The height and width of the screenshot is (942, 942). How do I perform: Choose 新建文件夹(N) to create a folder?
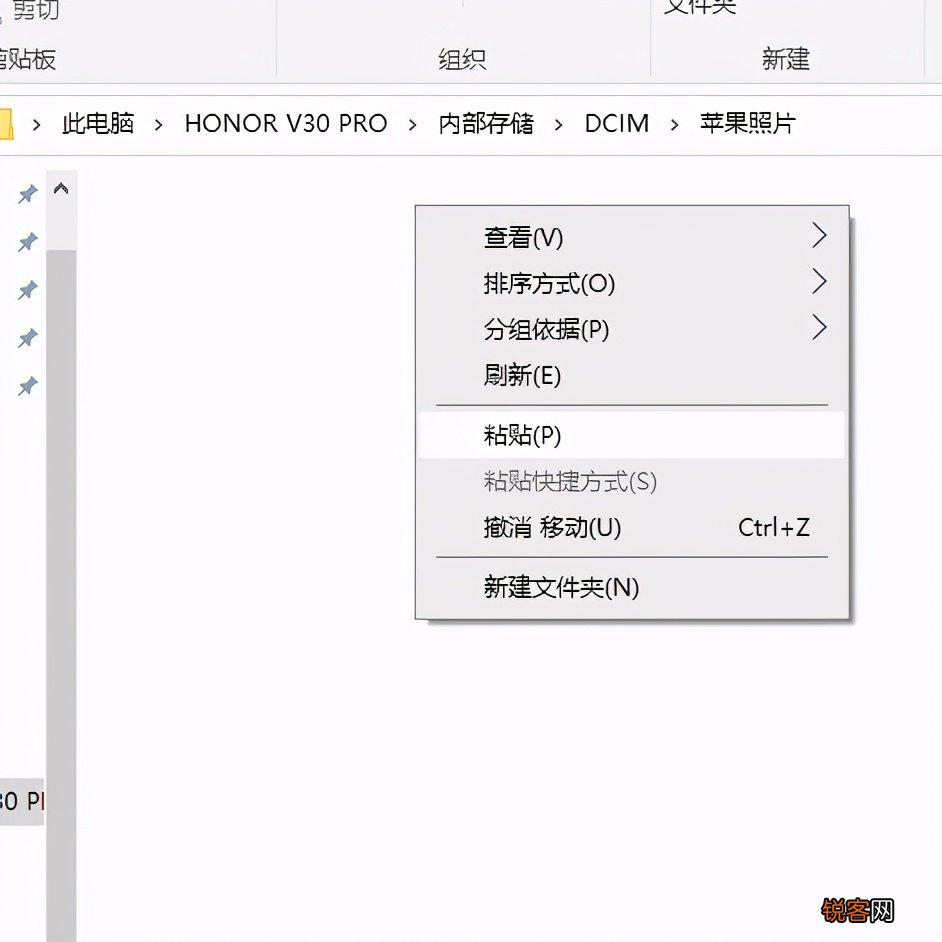point(631,587)
